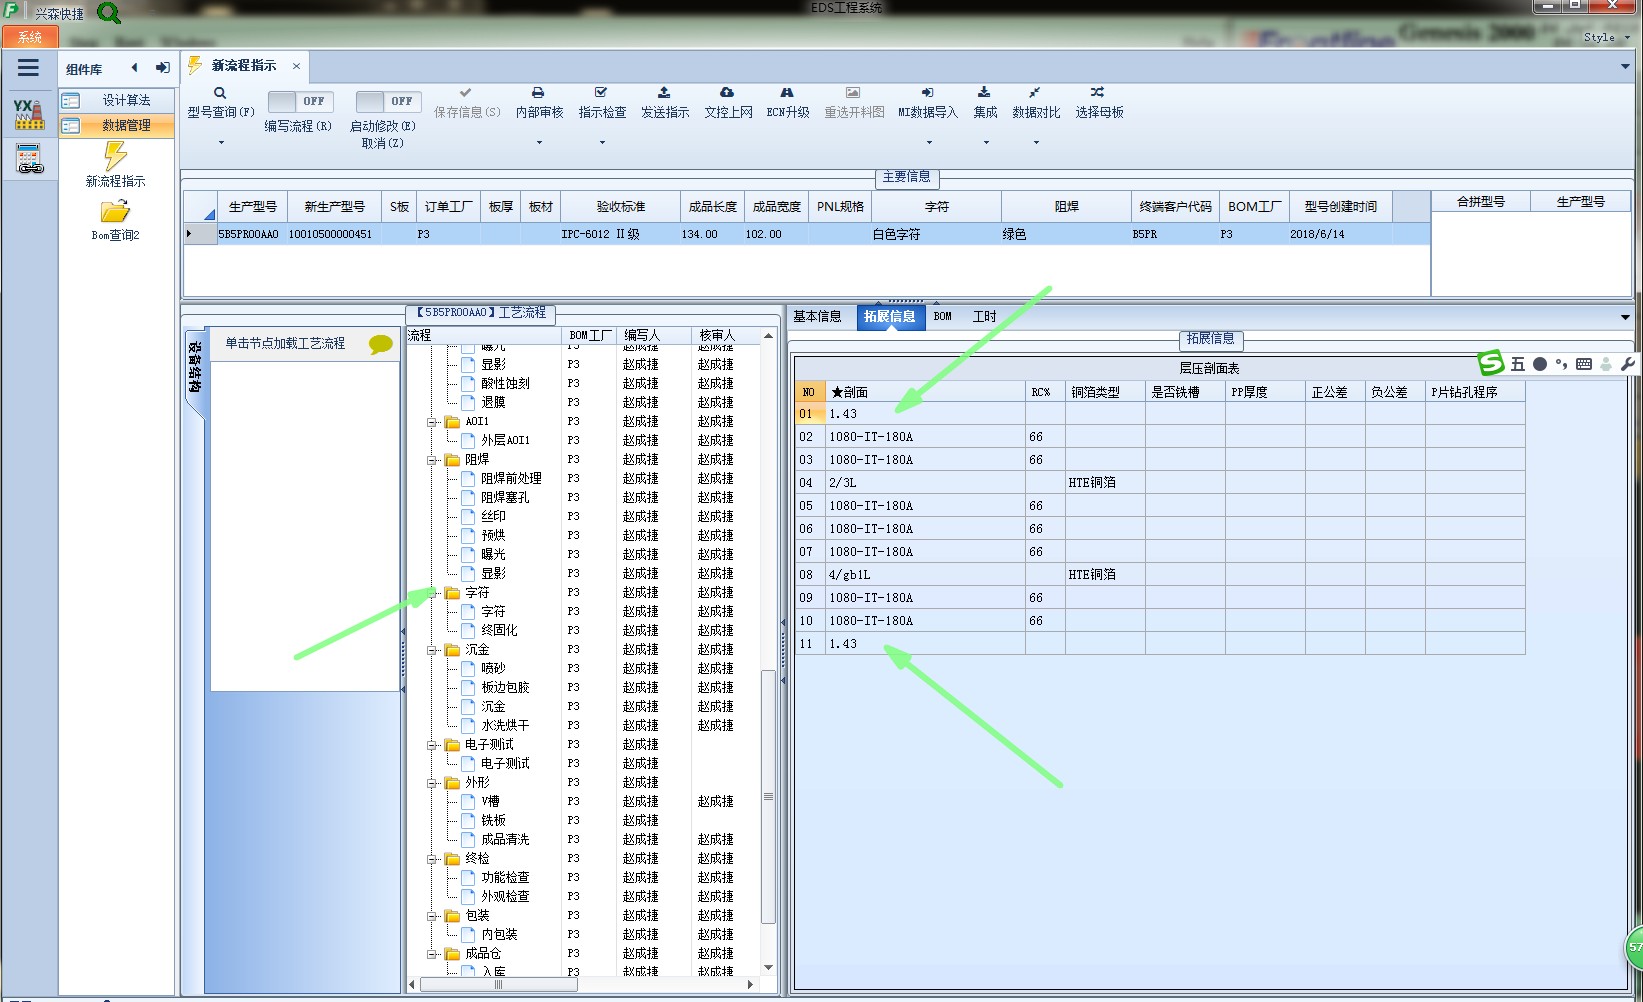Close the 新流程指示 tab
The height and width of the screenshot is (1002, 1643).
click(x=296, y=66)
